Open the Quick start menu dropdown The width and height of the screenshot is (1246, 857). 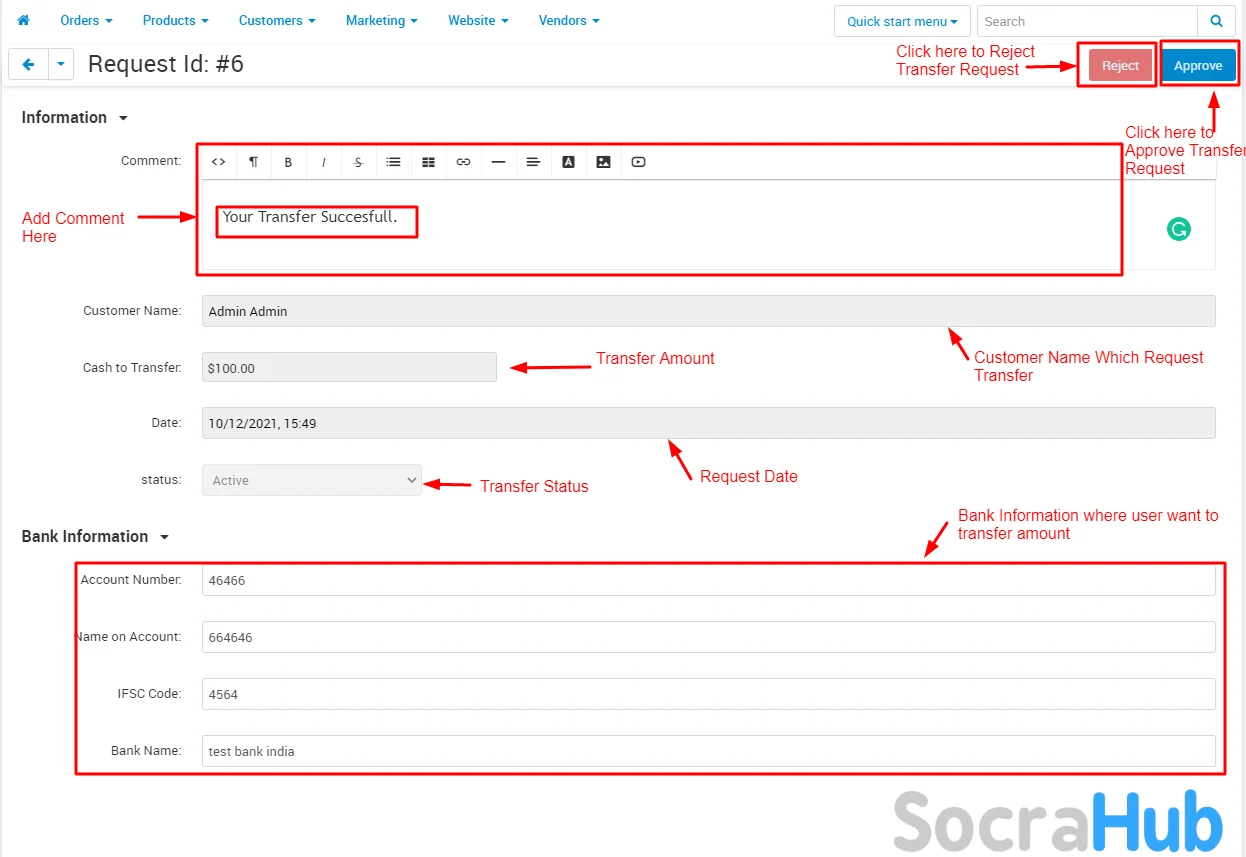pos(902,21)
